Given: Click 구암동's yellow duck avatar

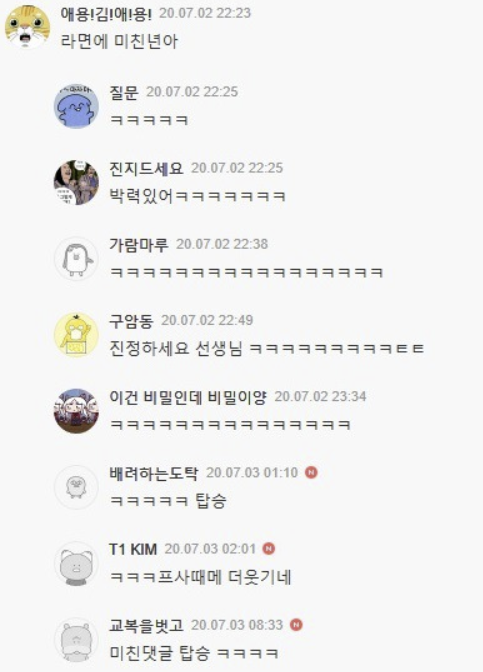Looking at the screenshot, I should pyautogui.click(x=76, y=335).
